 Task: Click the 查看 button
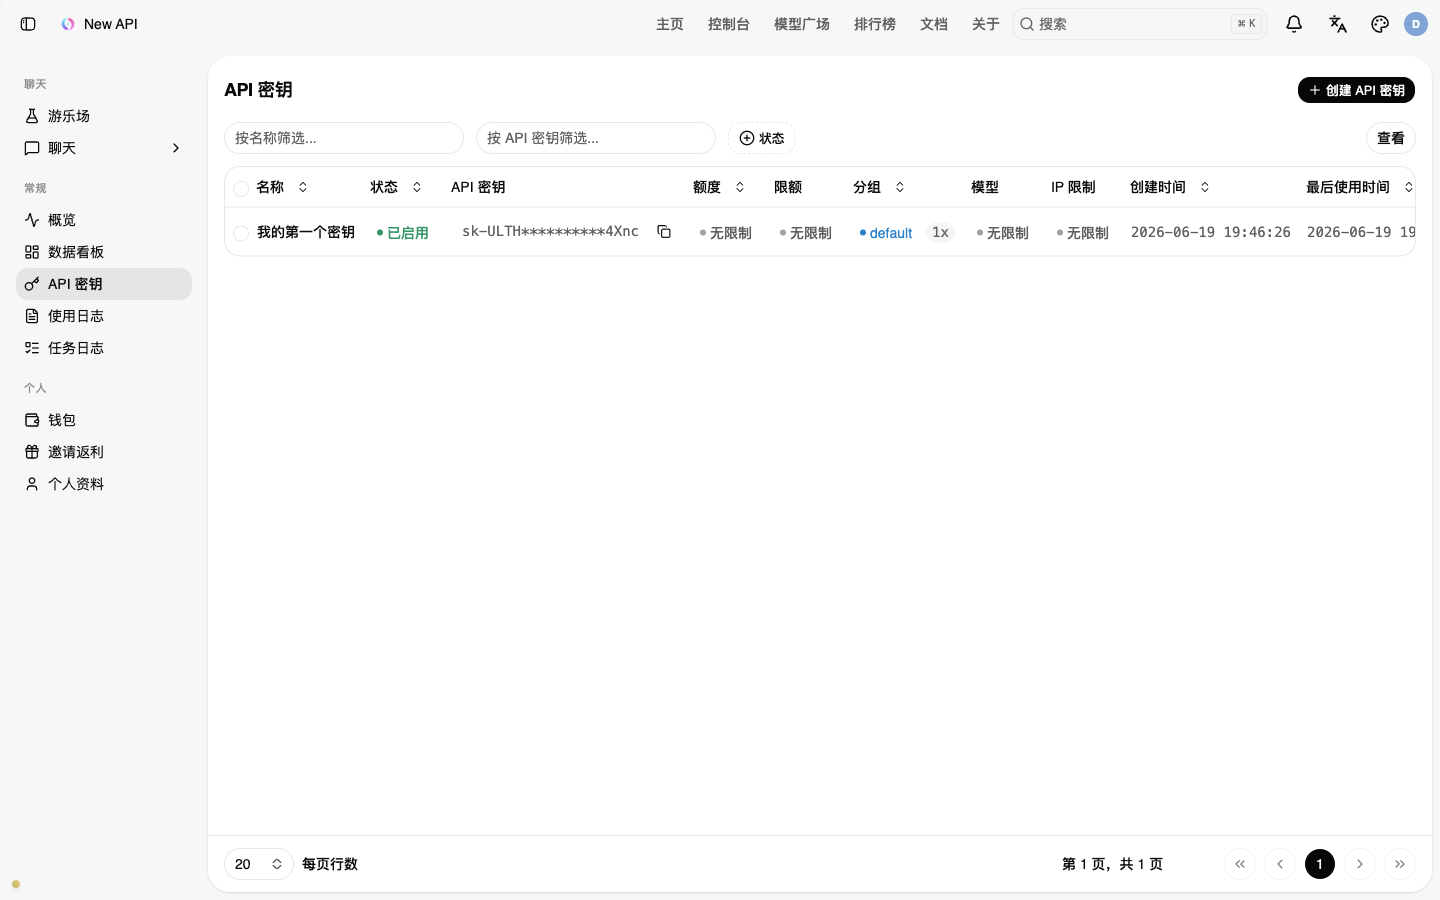[1391, 138]
